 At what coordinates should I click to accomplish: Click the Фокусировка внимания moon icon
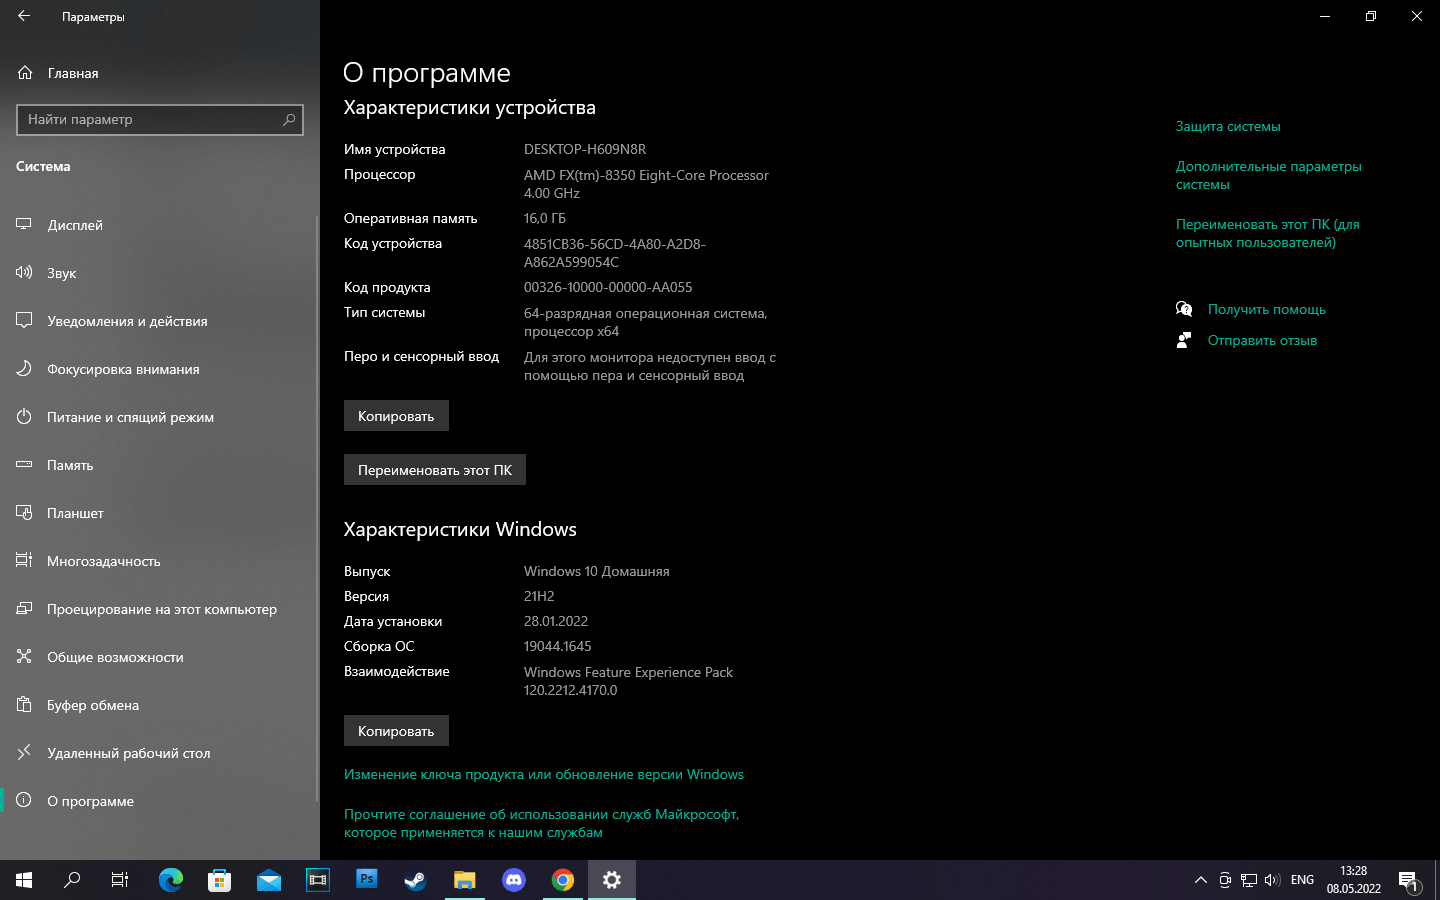coord(24,369)
